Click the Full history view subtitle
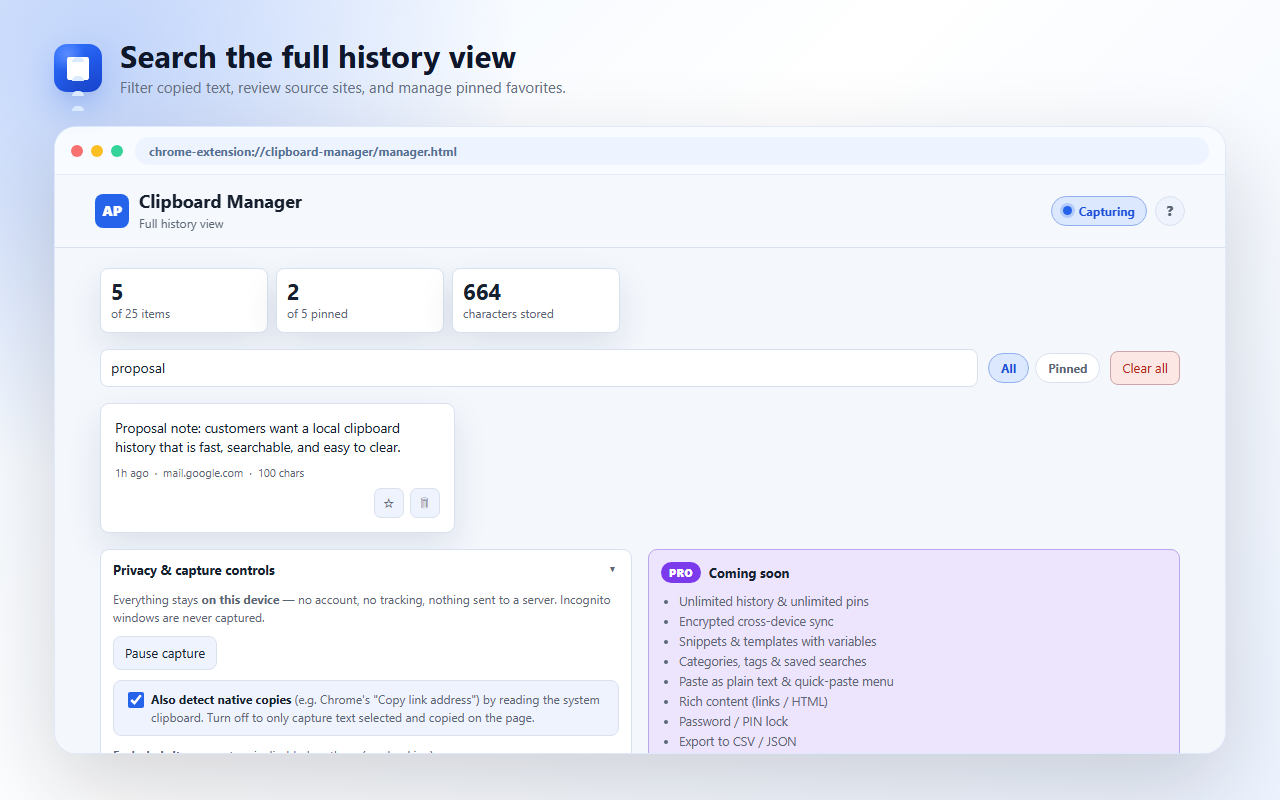The width and height of the screenshot is (1280, 800). [181, 224]
